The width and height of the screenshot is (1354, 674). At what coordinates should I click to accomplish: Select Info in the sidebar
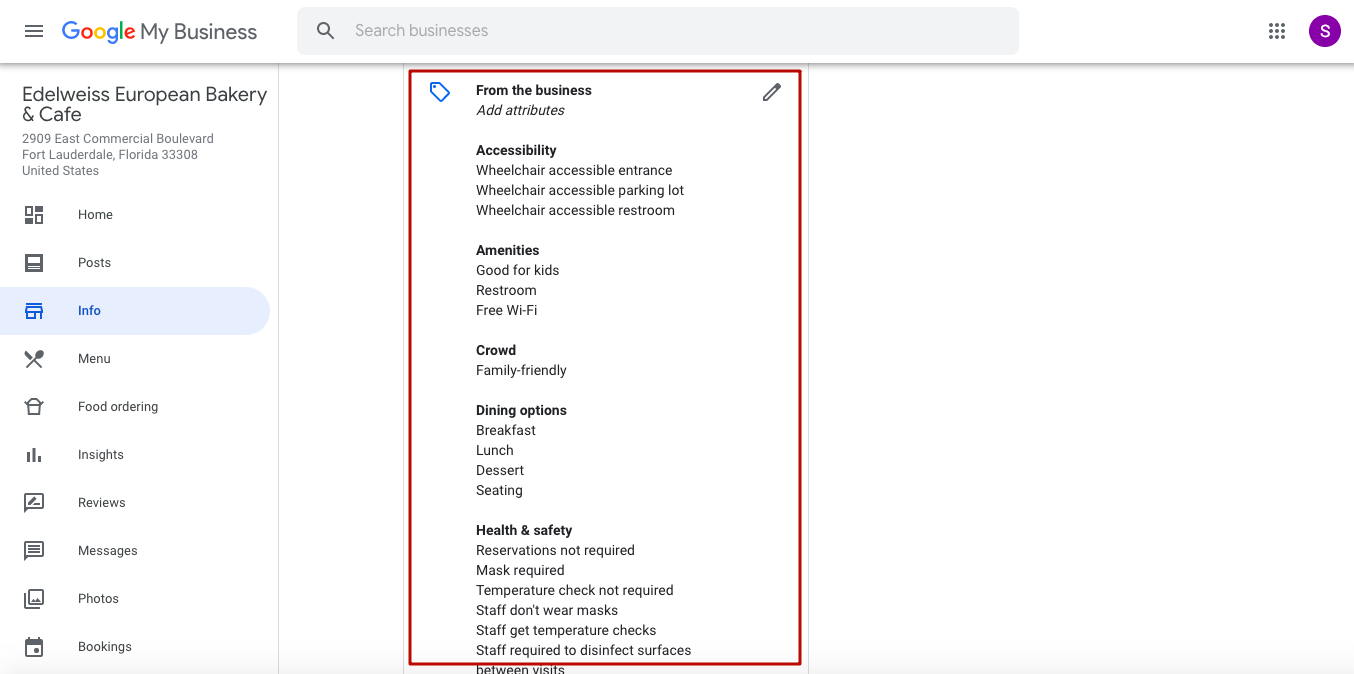point(89,311)
